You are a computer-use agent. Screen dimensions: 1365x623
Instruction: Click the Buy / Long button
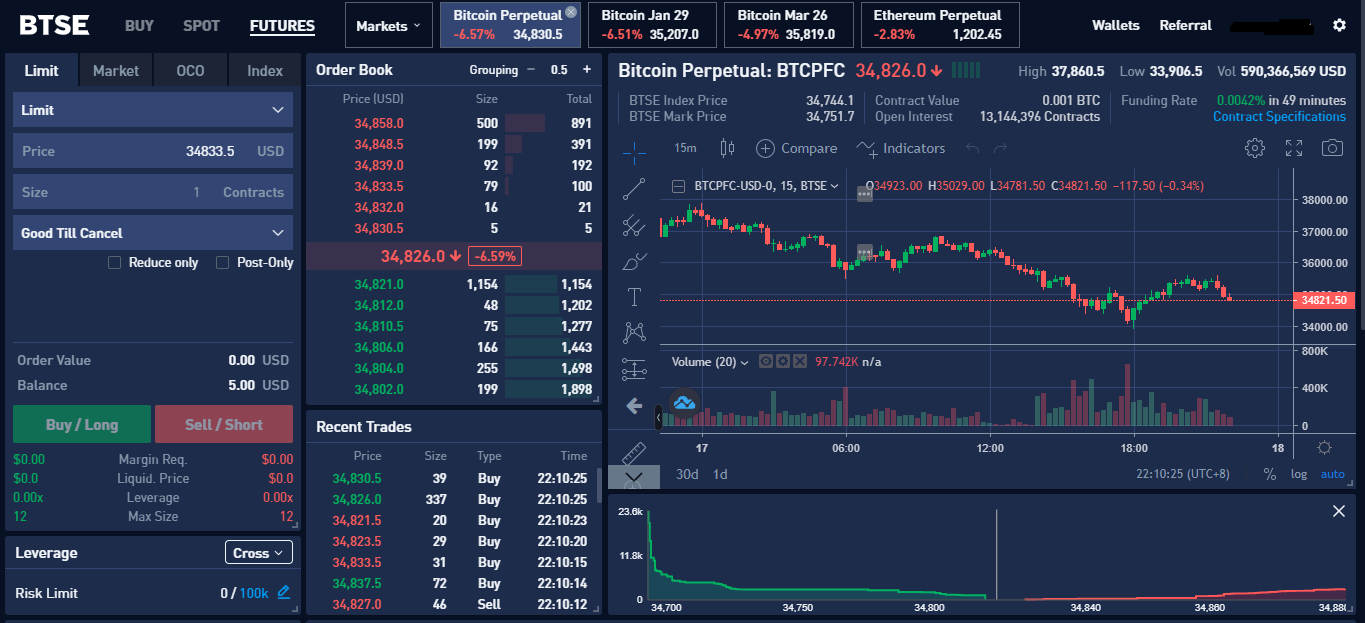pyautogui.click(x=82, y=424)
